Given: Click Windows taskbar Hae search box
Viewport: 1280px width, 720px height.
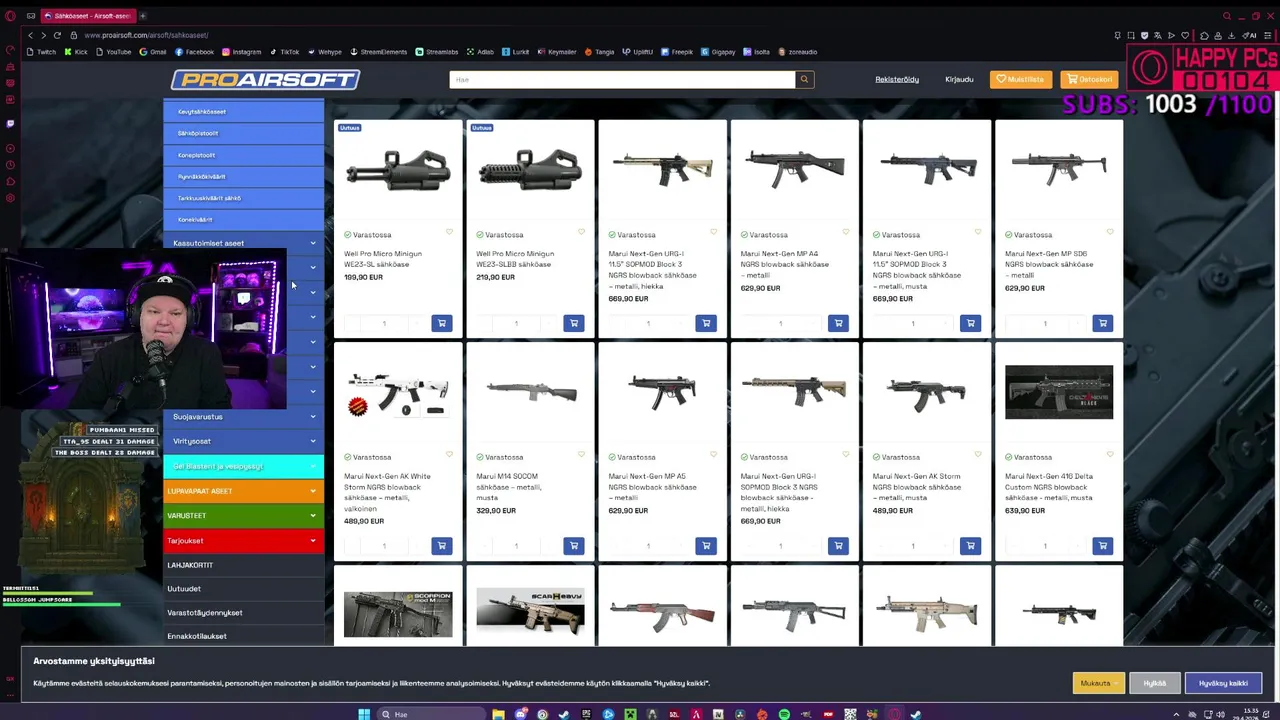Looking at the screenshot, I should coord(432,714).
